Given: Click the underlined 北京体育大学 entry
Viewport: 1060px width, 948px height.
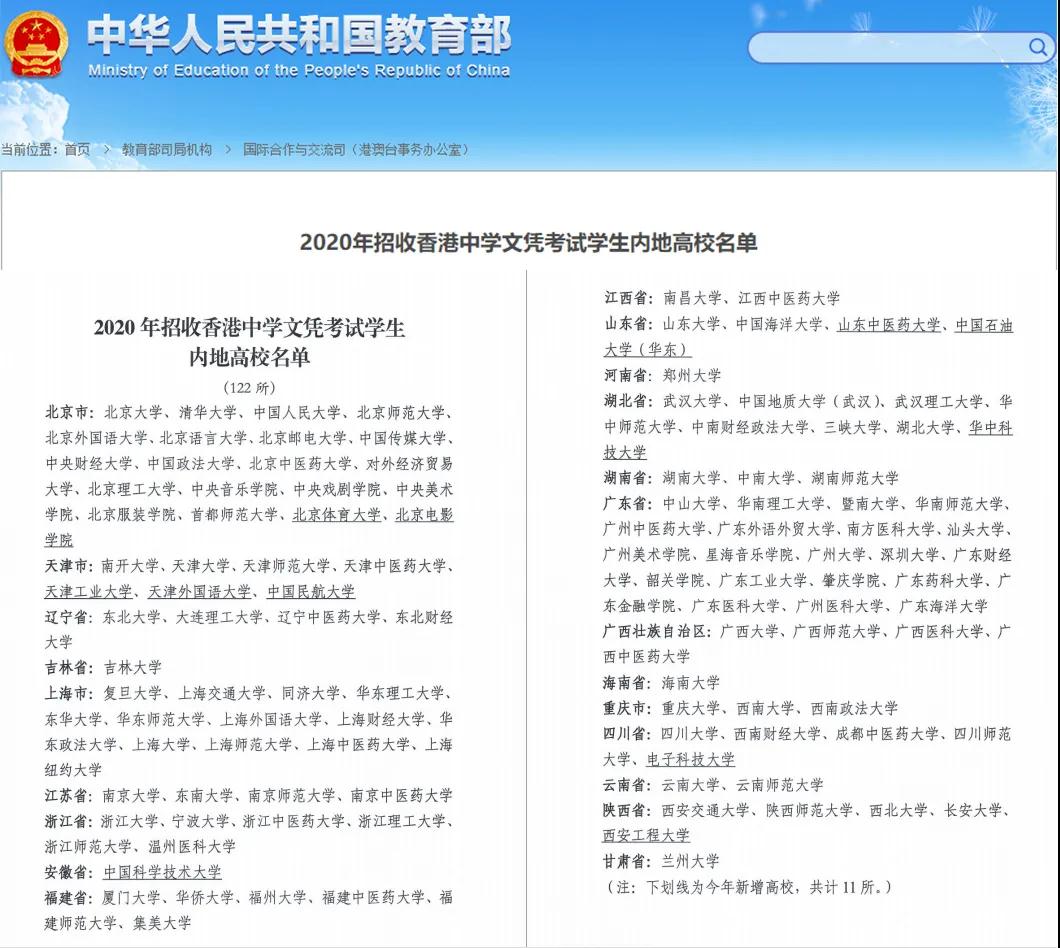Looking at the screenshot, I should click(x=337, y=515).
